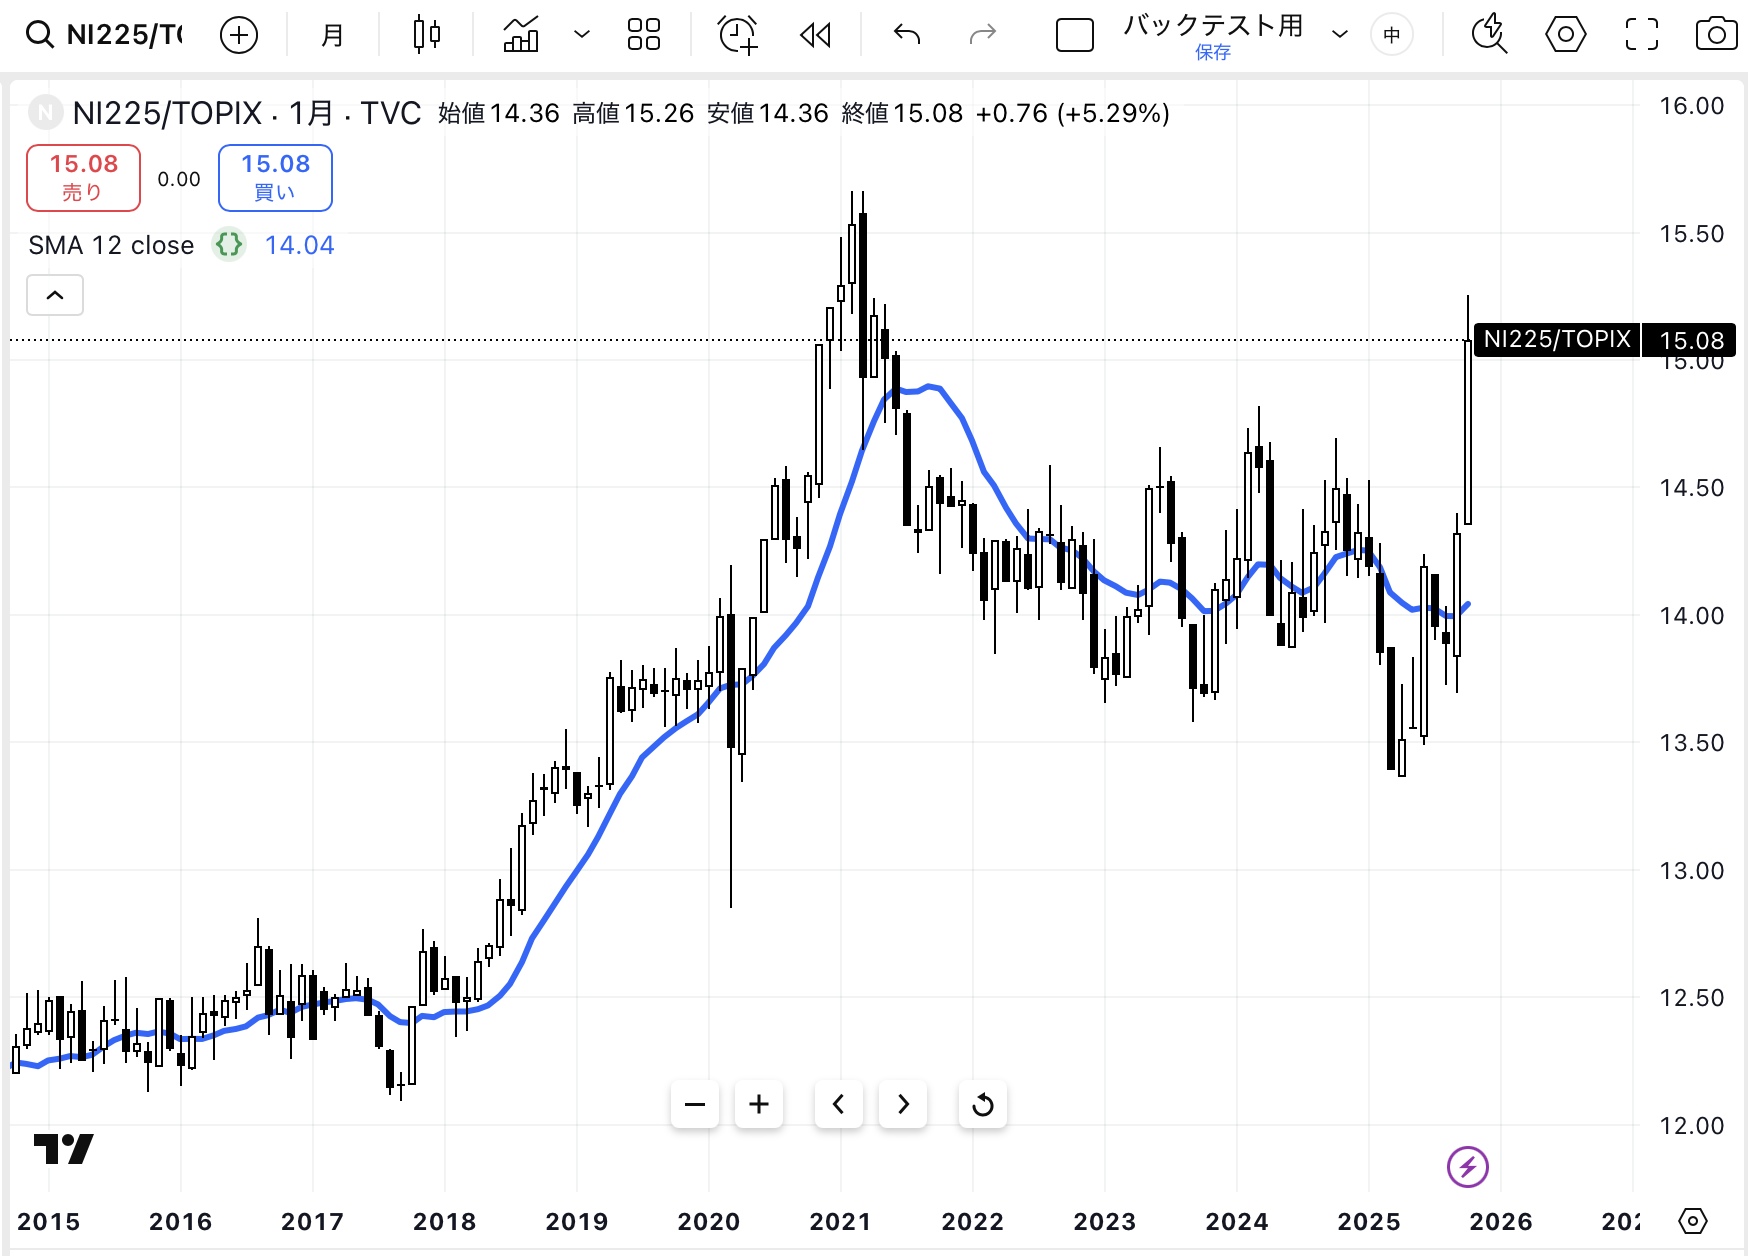Collapse the indicator legend with chevron

pyautogui.click(x=55, y=295)
